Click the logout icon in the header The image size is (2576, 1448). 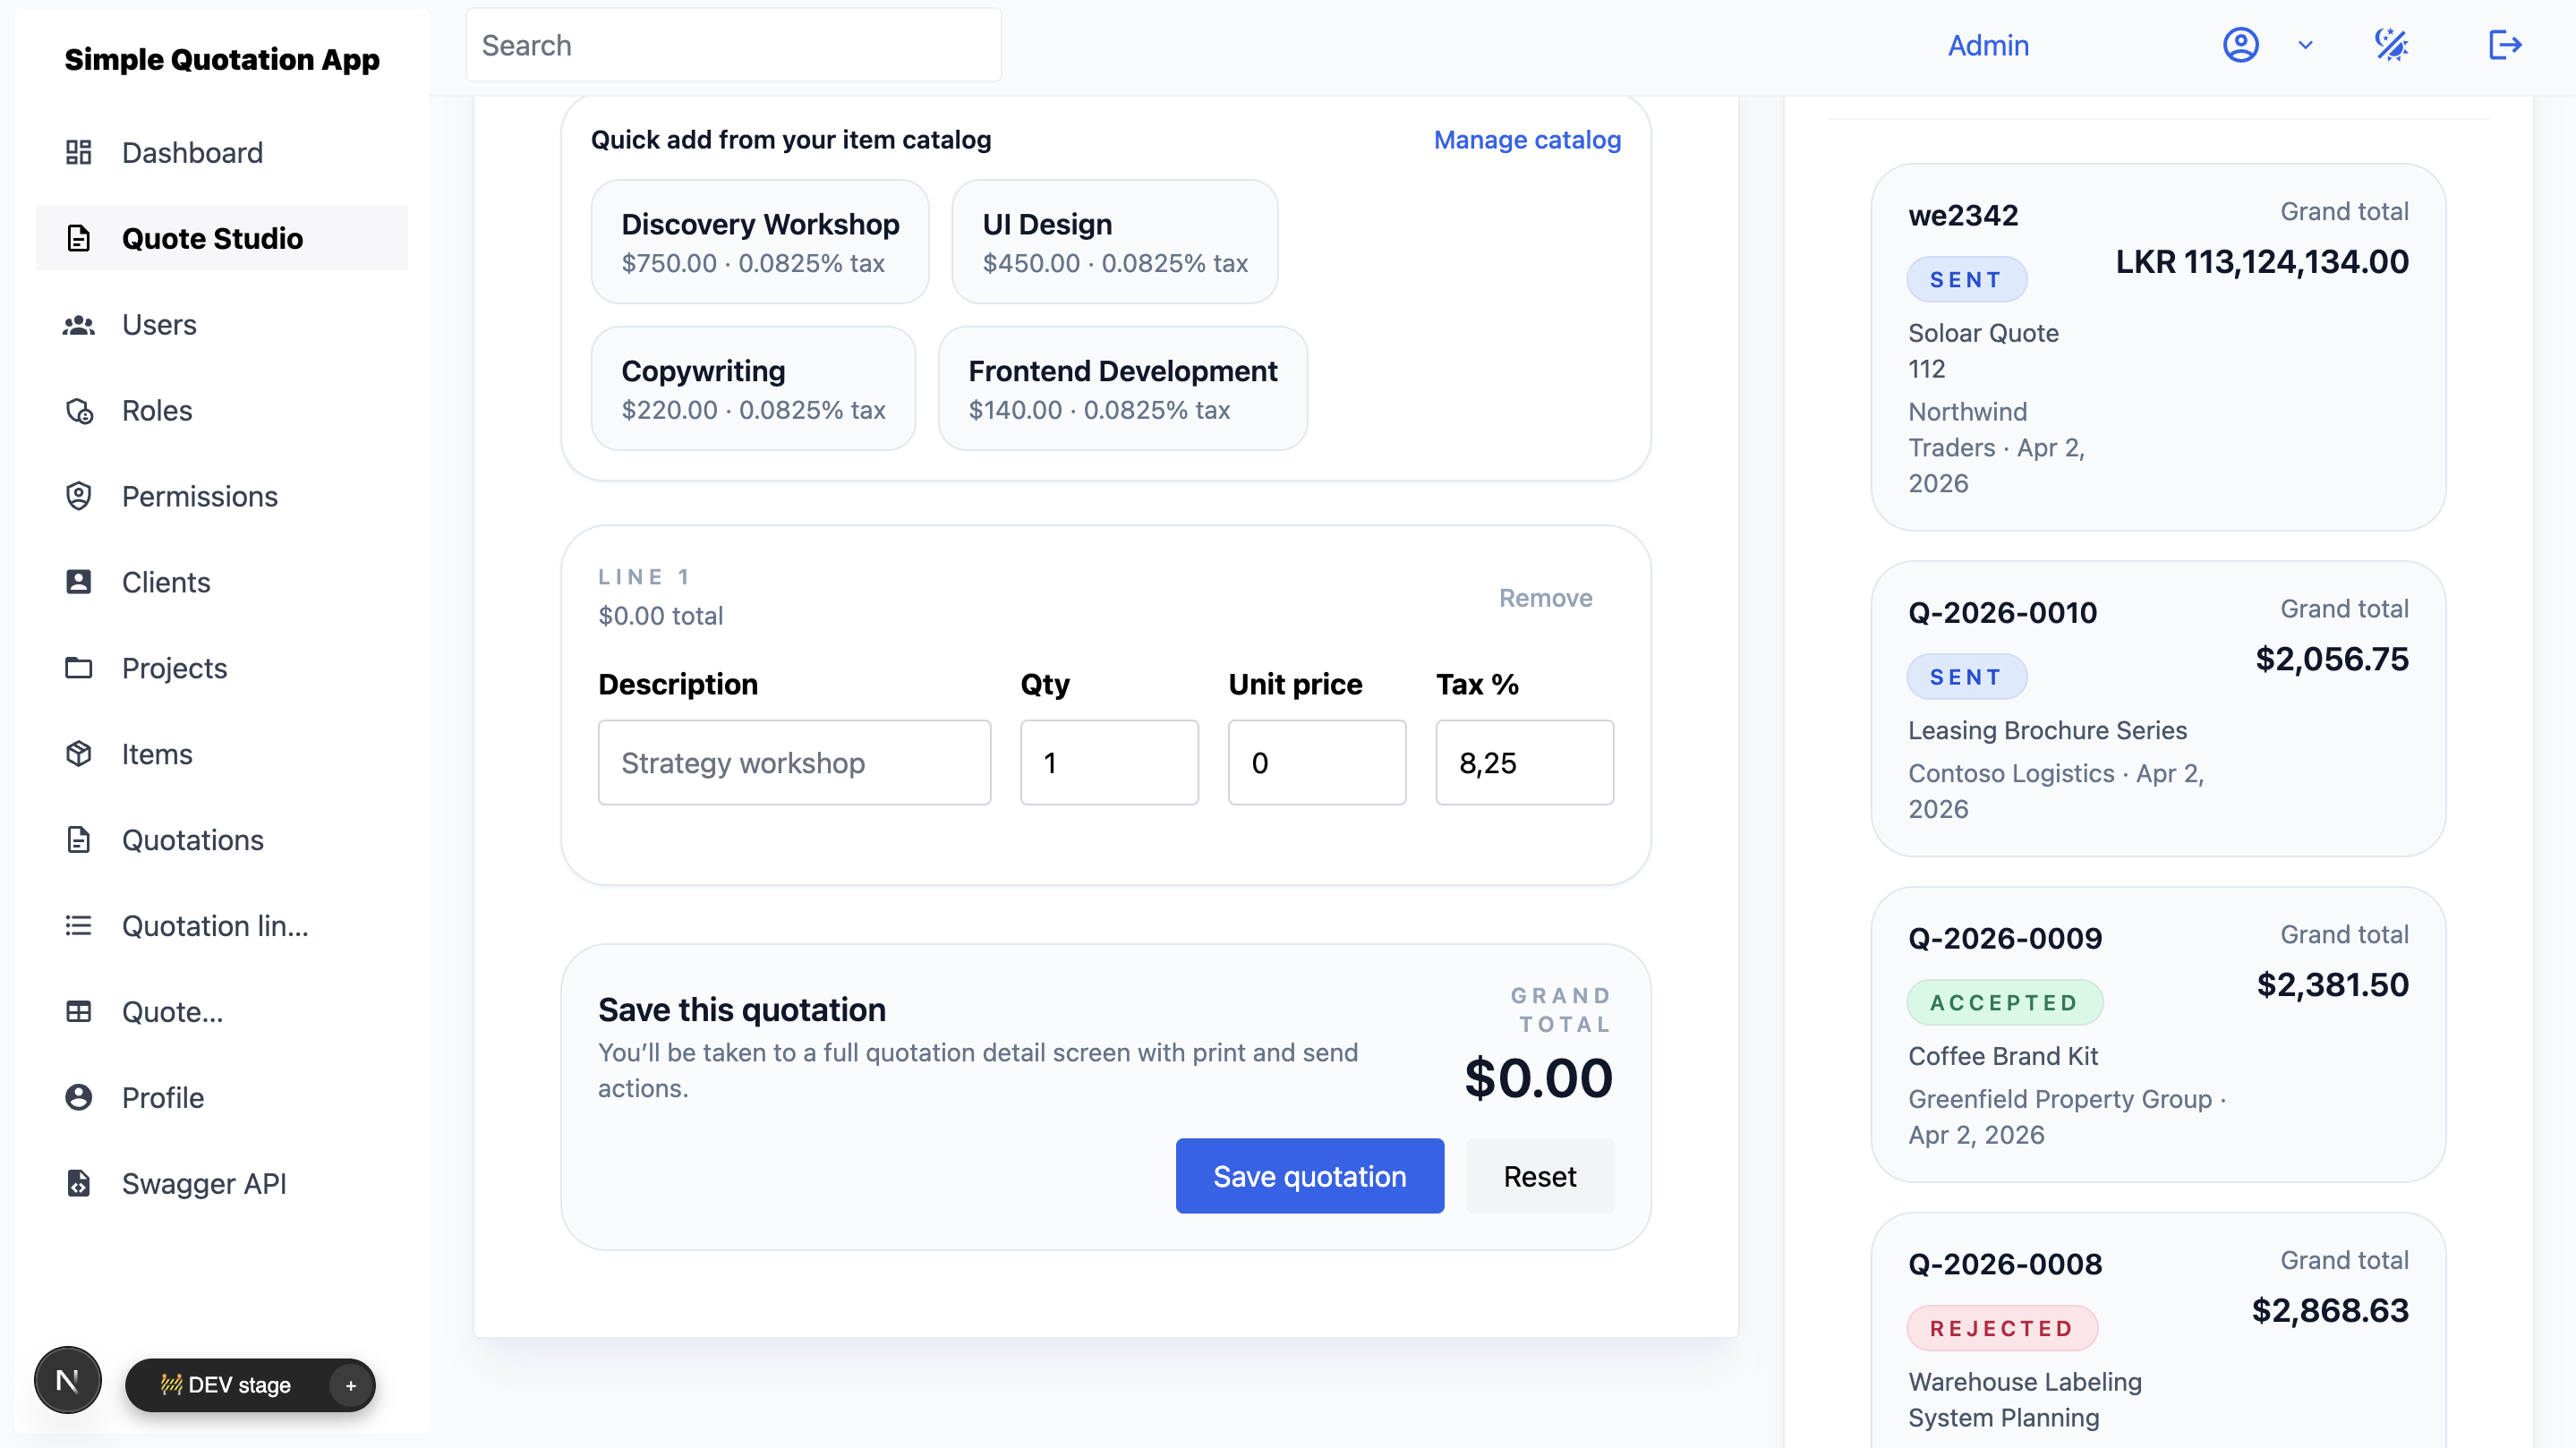pos(2504,45)
